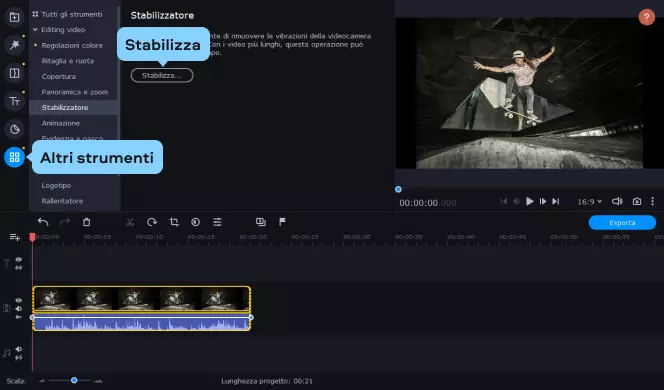Open Ritaglia e ruota tool

pos(68,61)
